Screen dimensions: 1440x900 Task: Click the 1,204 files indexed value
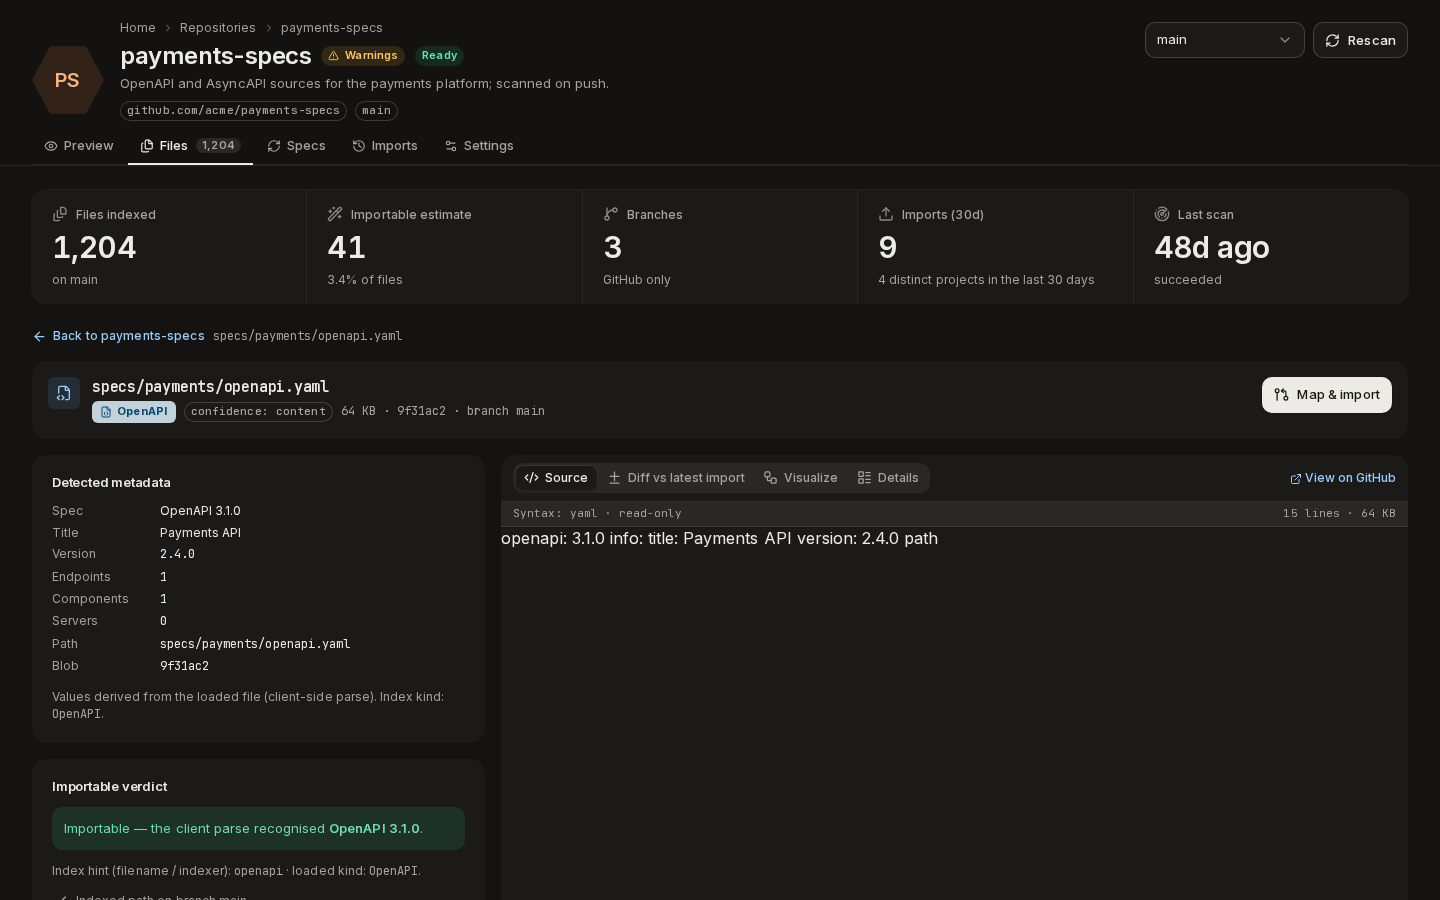[94, 247]
